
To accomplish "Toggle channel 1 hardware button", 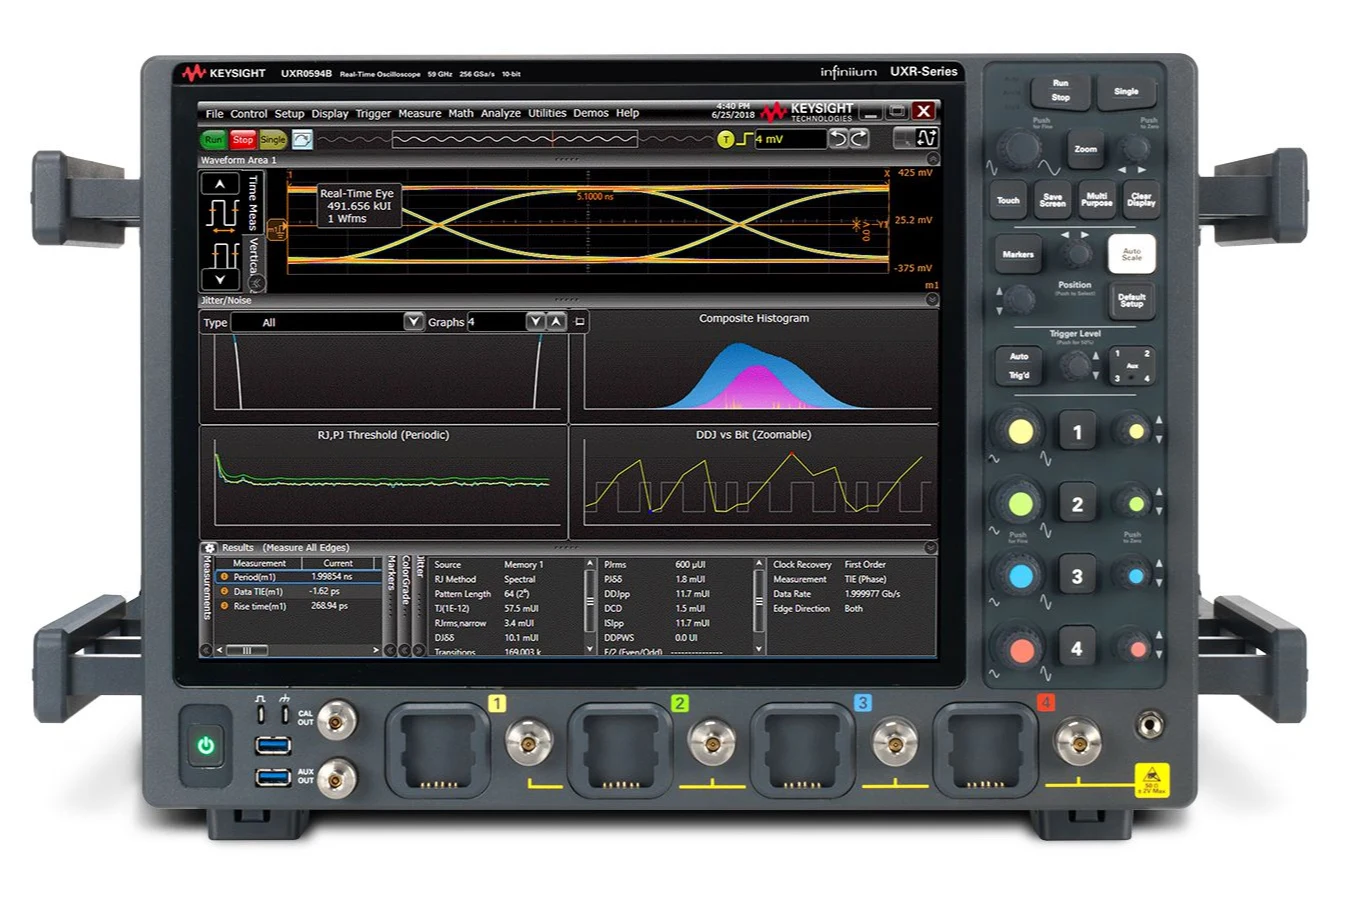I will [x=1077, y=433].
